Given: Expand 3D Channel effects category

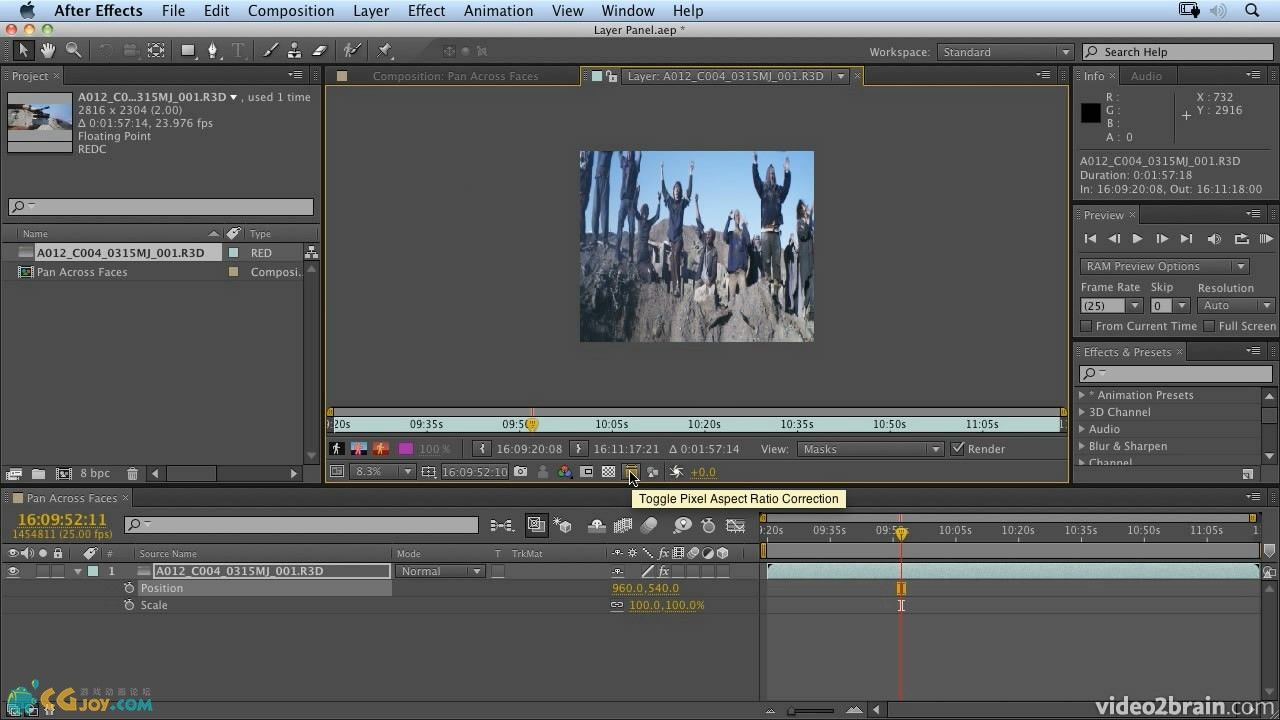Looking at the screenshot, I should pos(1082,412).
